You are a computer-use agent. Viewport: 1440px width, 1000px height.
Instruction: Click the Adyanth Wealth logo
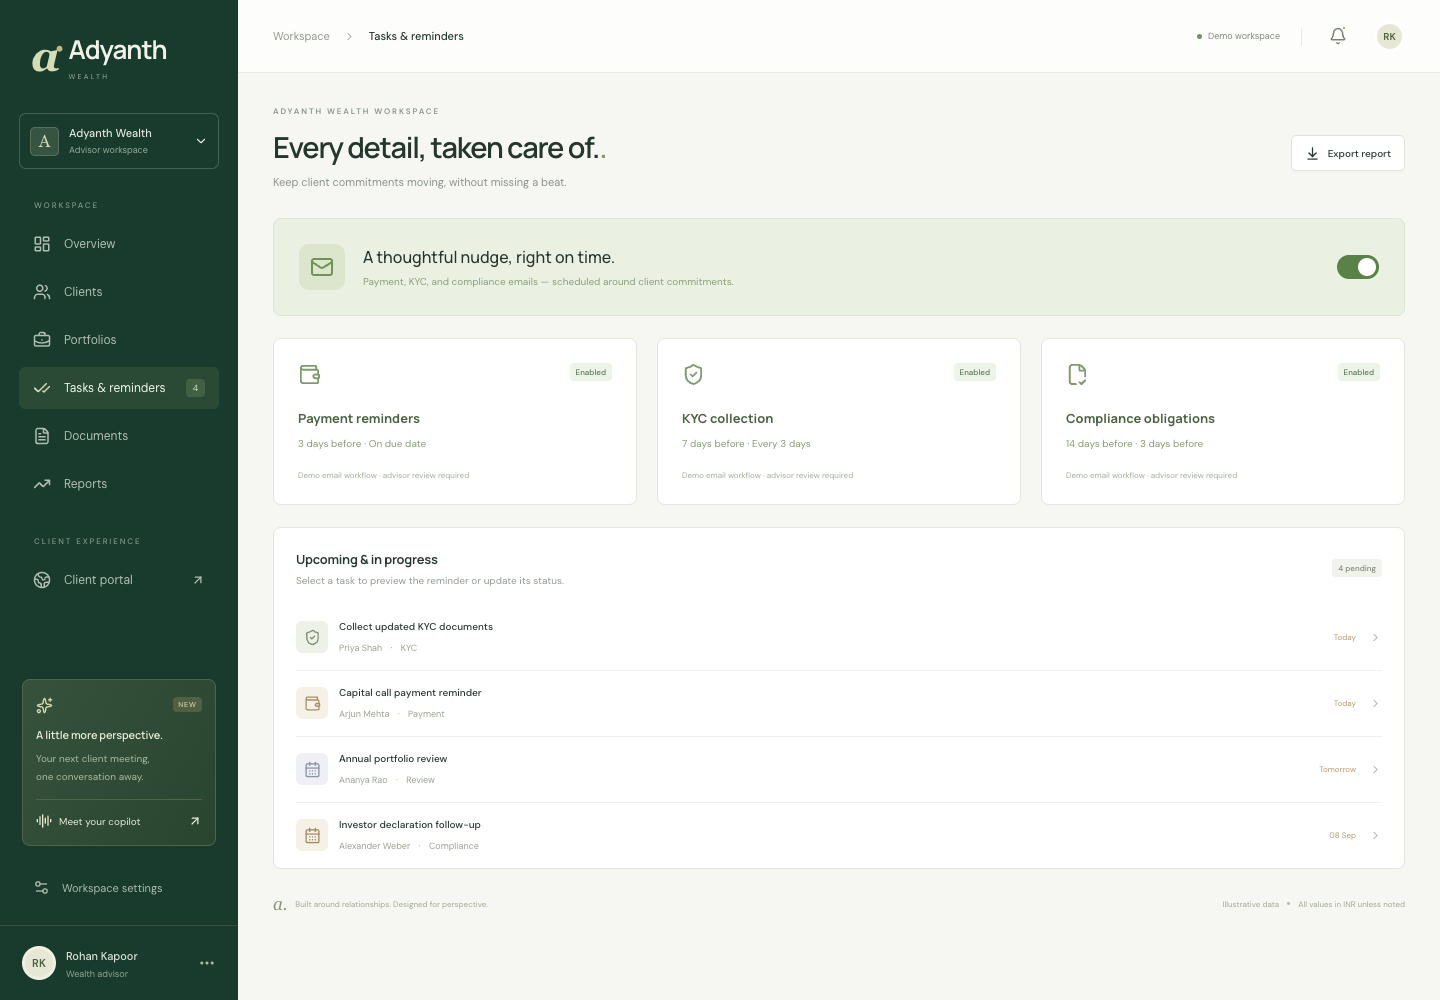pos(99,58)
